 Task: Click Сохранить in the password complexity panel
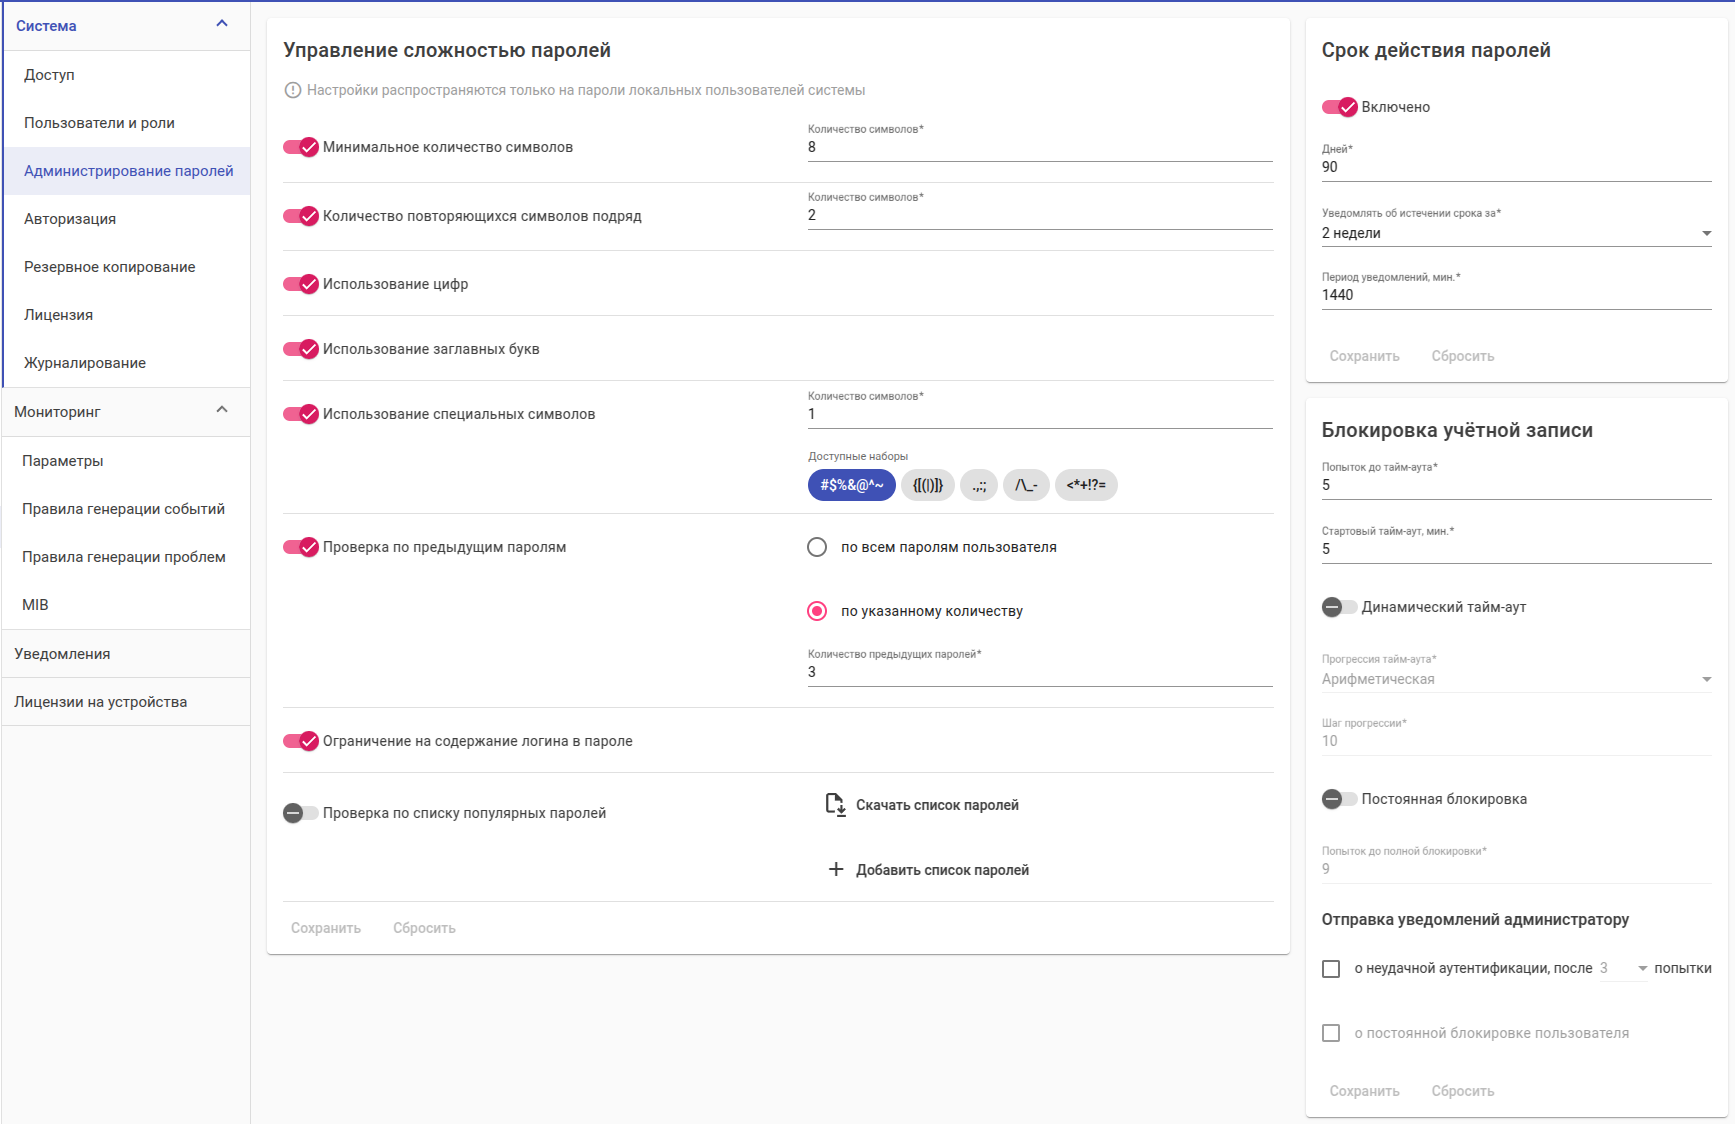coord(326,928)
